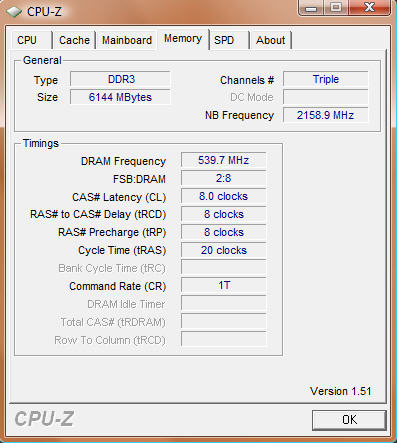Image resolution: width=397 pixels, height=443 pixels.
Task: Click the CAS# Latency (CL) label
Action: click(x=119, y=197)
